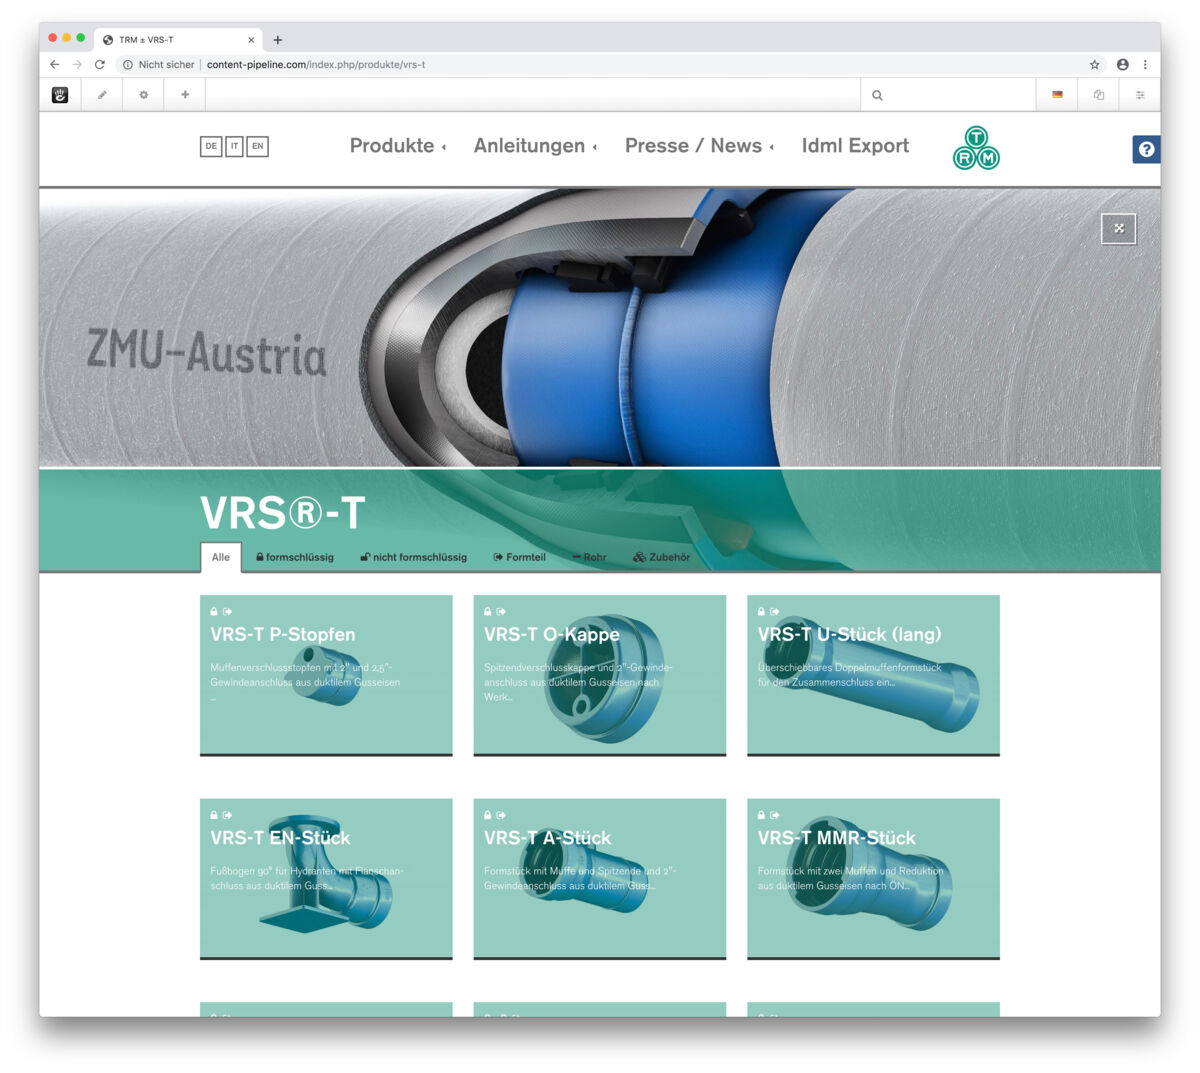The height and width of the screenshot is (1073, 1200).
Task: Filter by formschlüssig tab
Action: click(x=295, y=557)
